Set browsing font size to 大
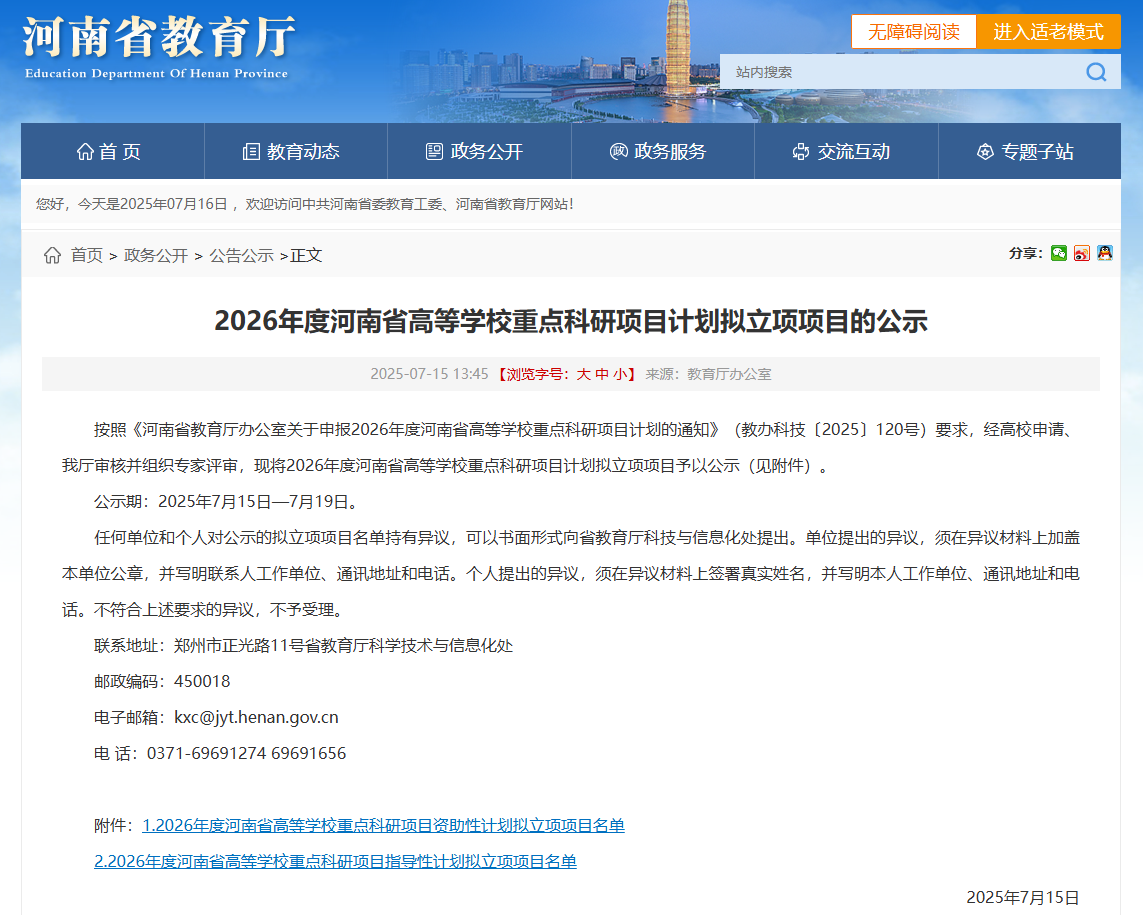This screenshot has width=1143, height=915. (x=583, y=374)
